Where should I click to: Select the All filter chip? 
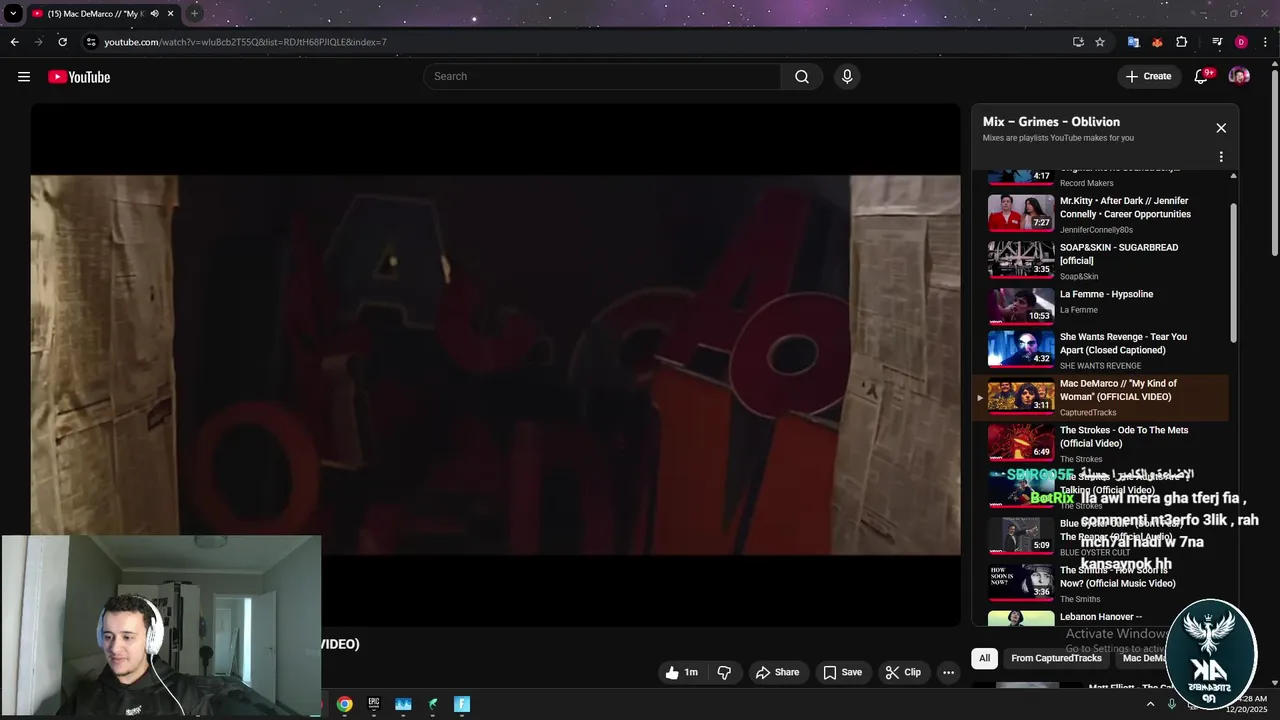pos(984,658)
